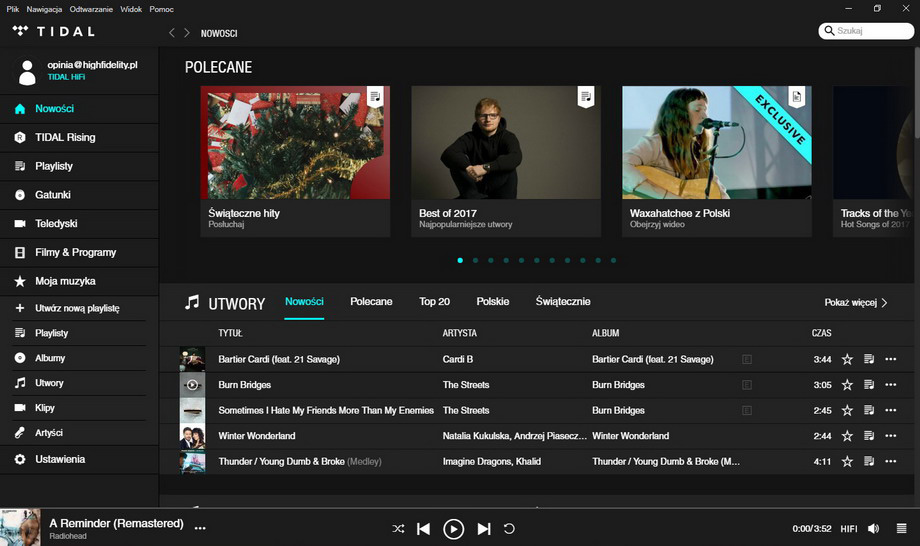Image resolution: width=920 pixels, height=546 pixels.
Task: Open TIDAL Rising from the sidebar
Action: (x=65, y=137)
